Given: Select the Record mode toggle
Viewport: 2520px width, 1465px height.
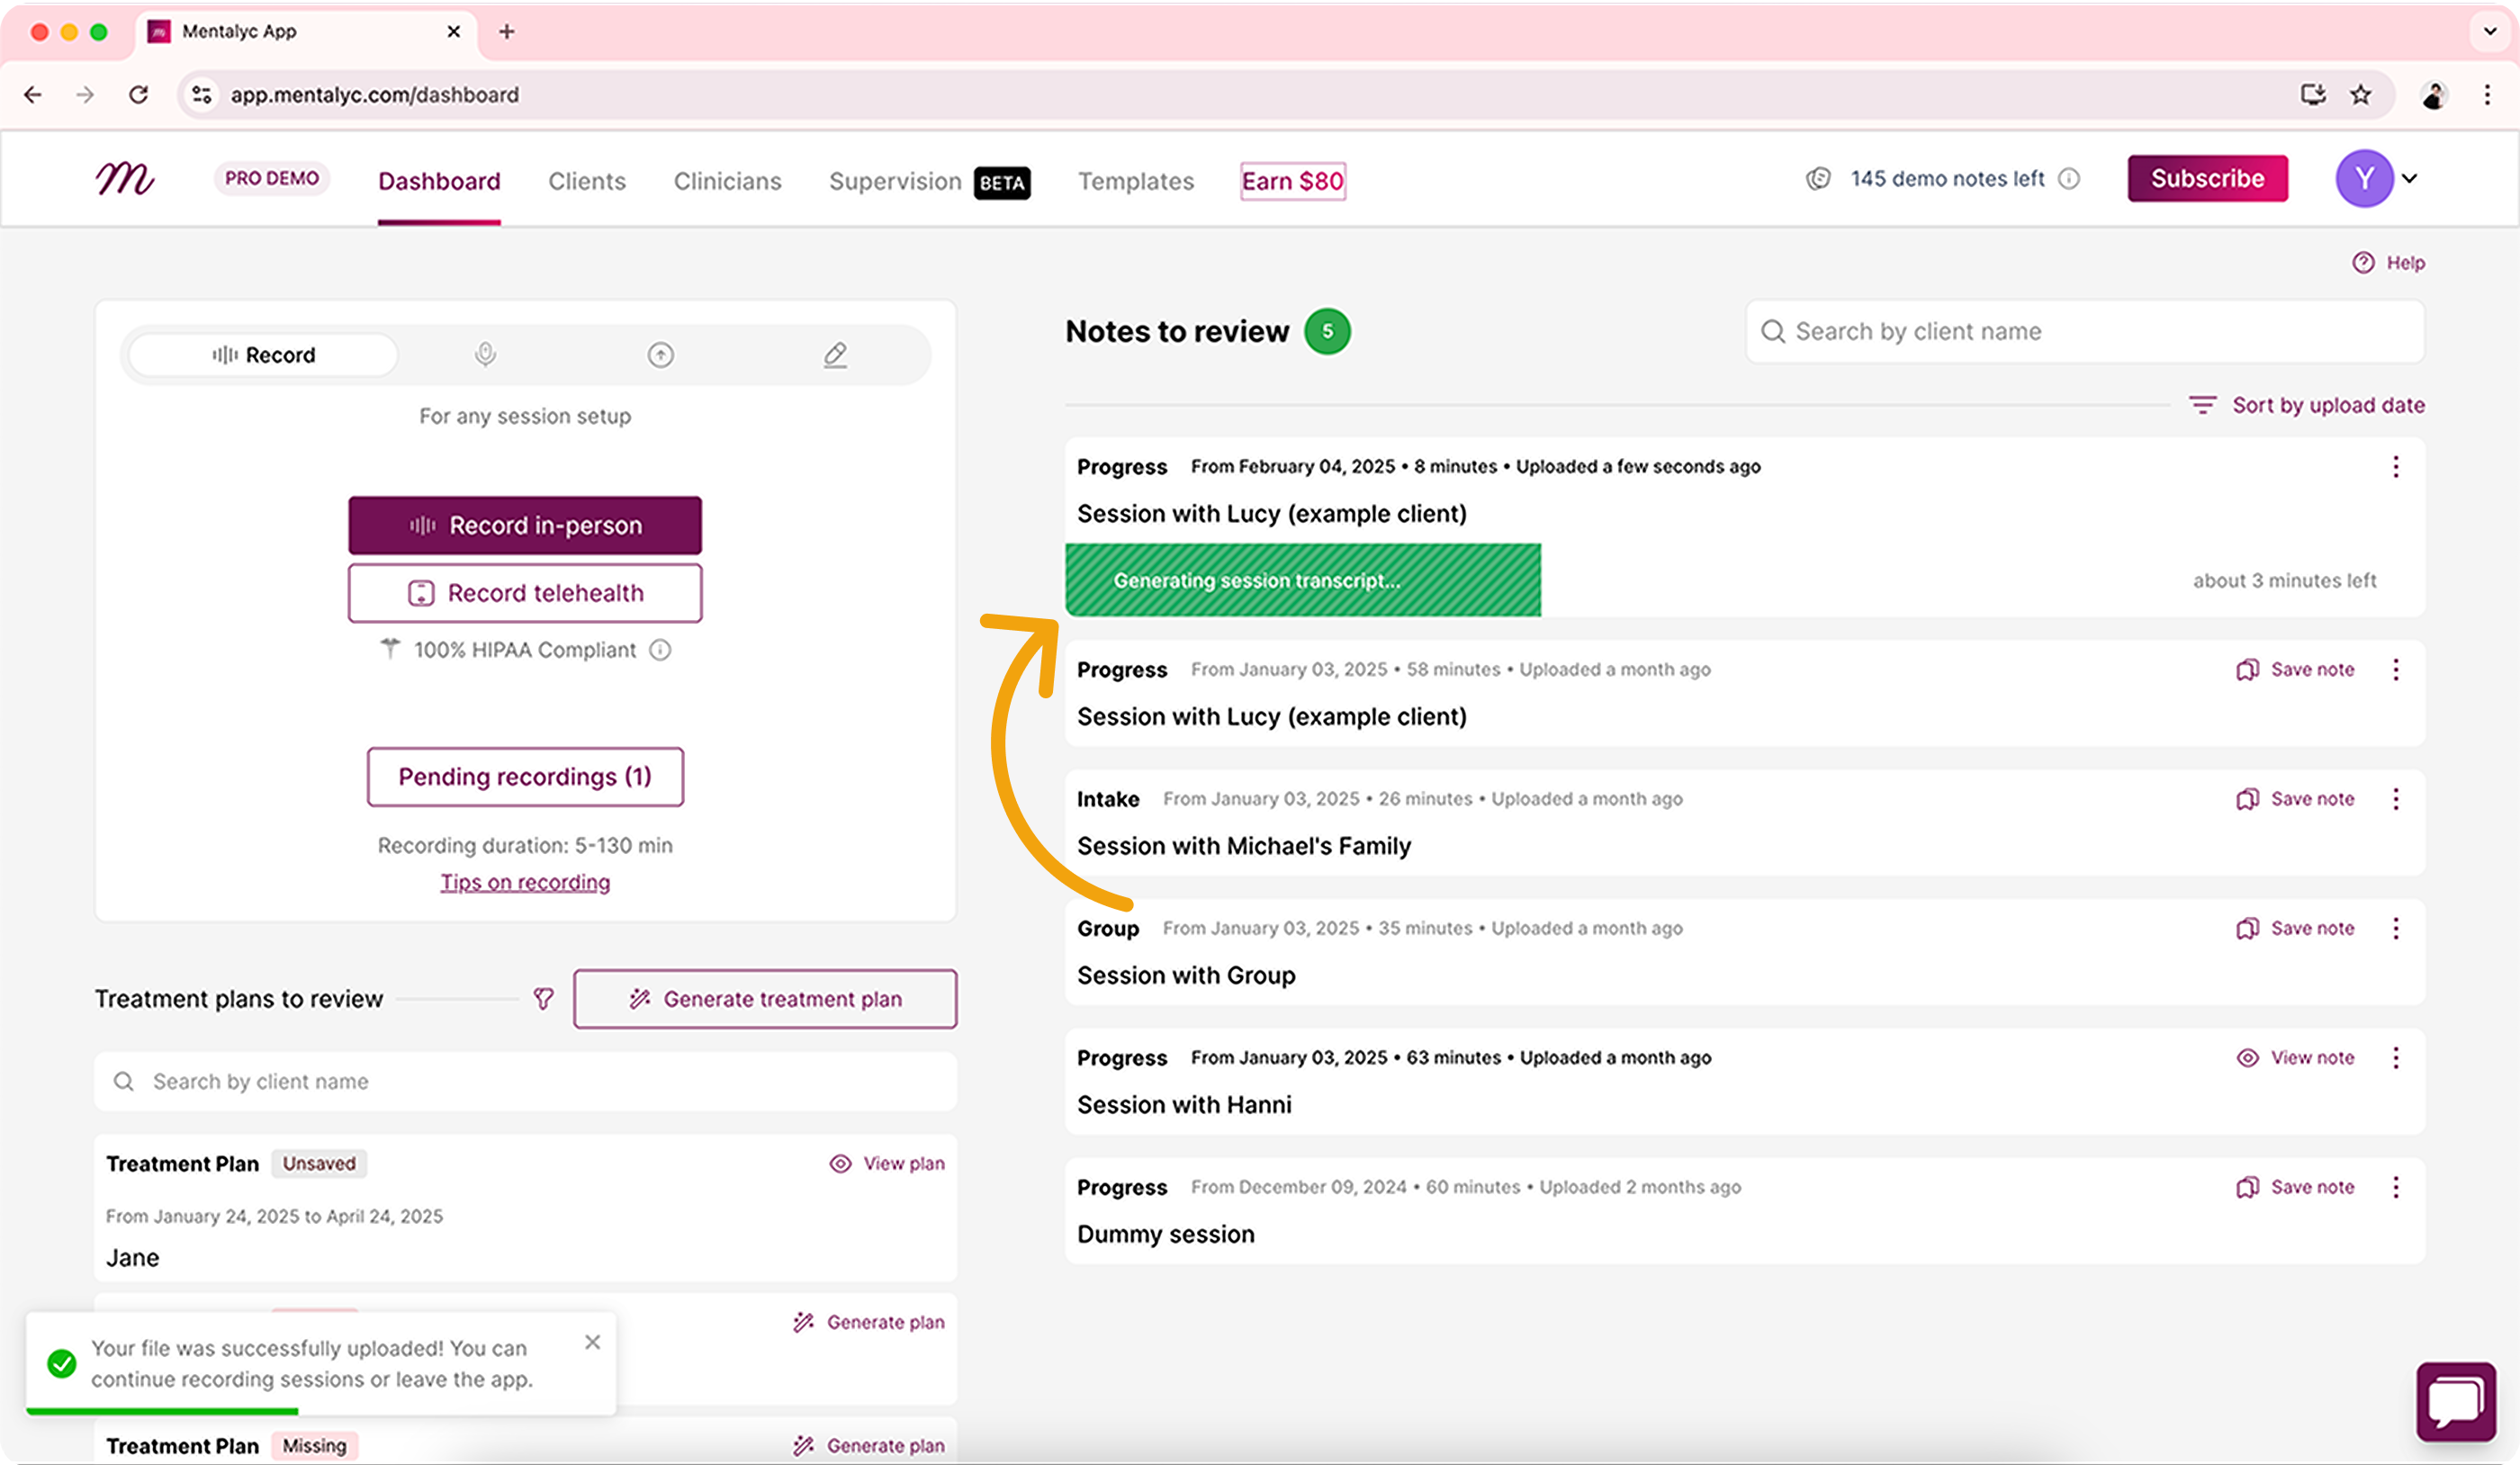Looking at the screenshot, I should tap(263, 355).
